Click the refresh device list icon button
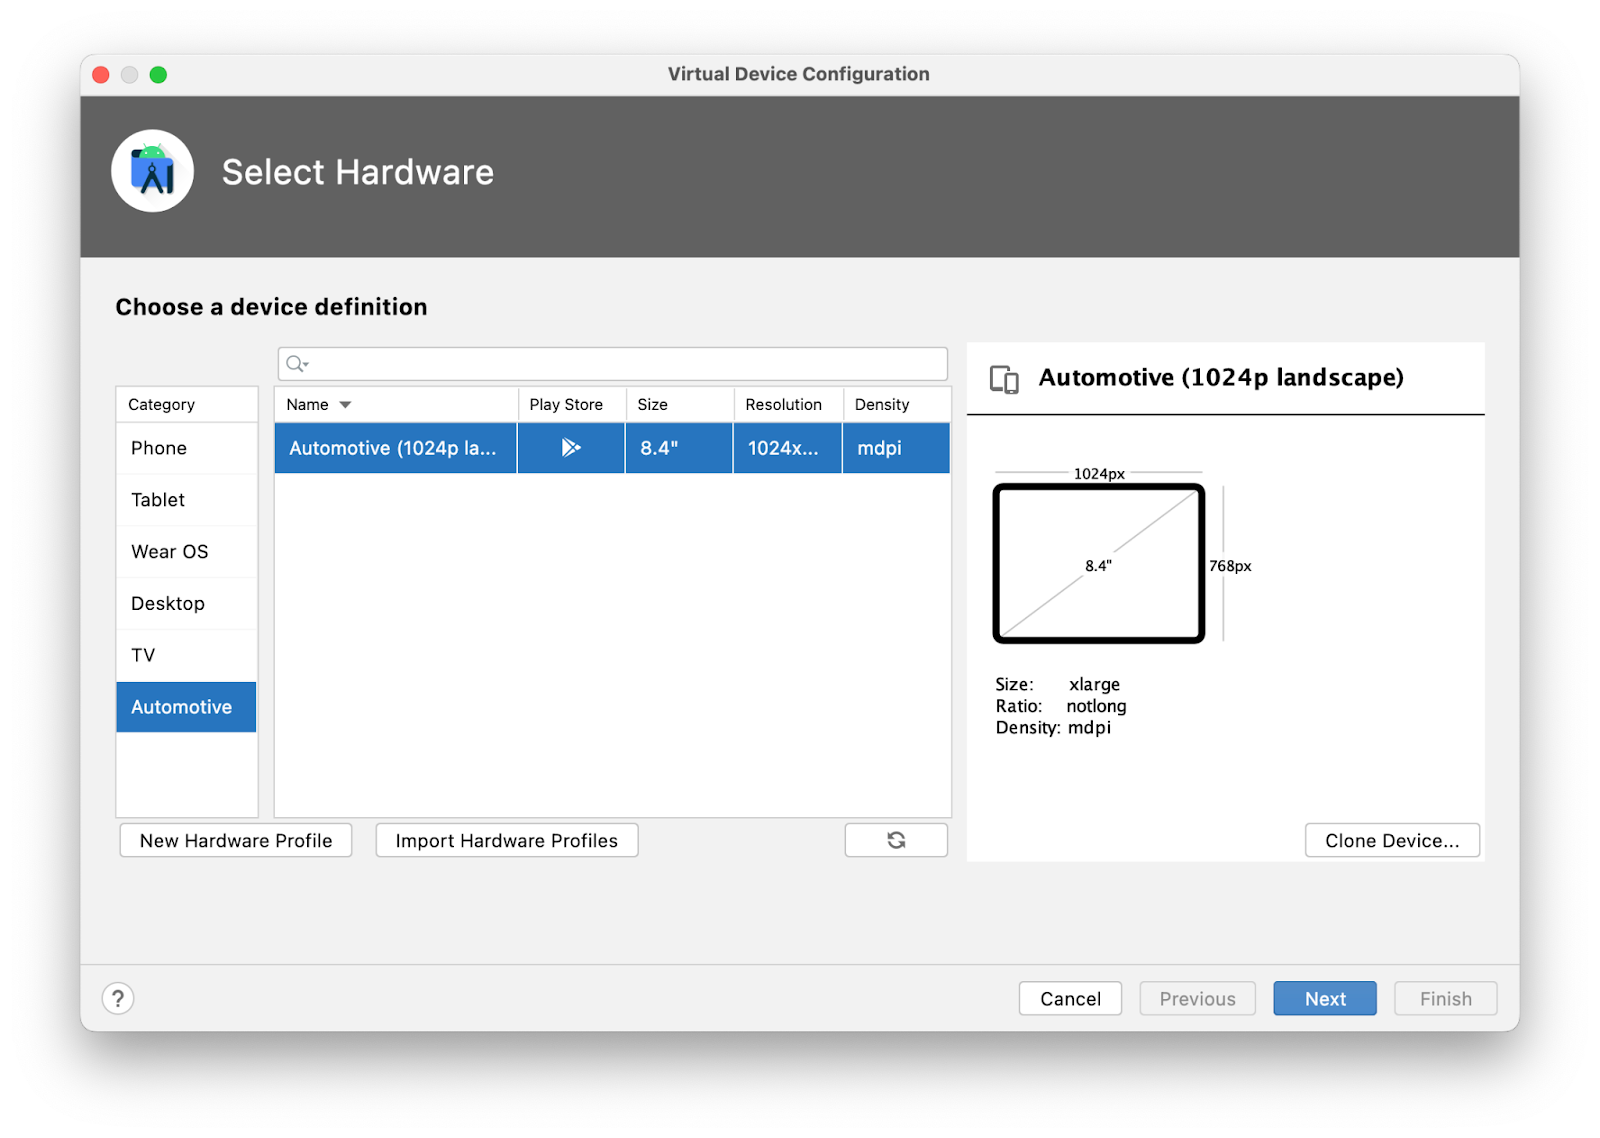The height and width of the screenshot is (1138, 1600). click(896, 840)
